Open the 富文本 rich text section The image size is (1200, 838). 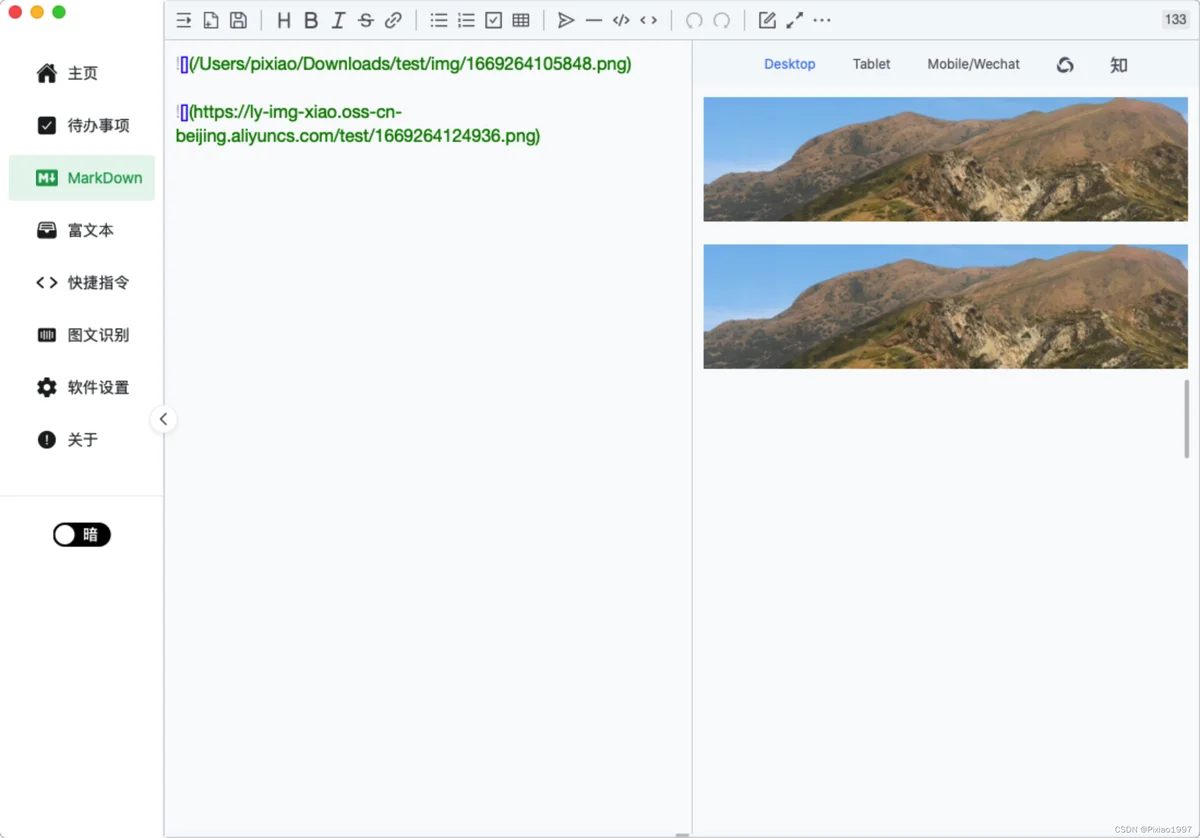coord(82,230)
